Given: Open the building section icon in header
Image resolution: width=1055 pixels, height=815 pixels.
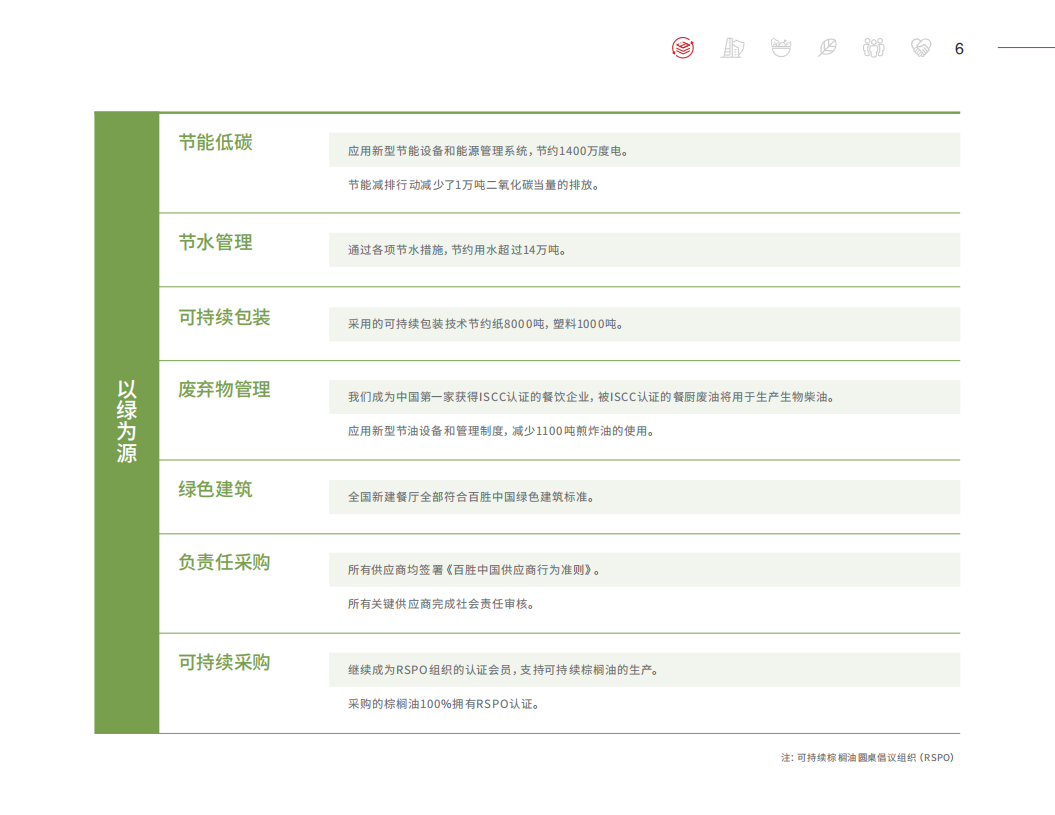Looking at the screenshot, I should point(731,47).
